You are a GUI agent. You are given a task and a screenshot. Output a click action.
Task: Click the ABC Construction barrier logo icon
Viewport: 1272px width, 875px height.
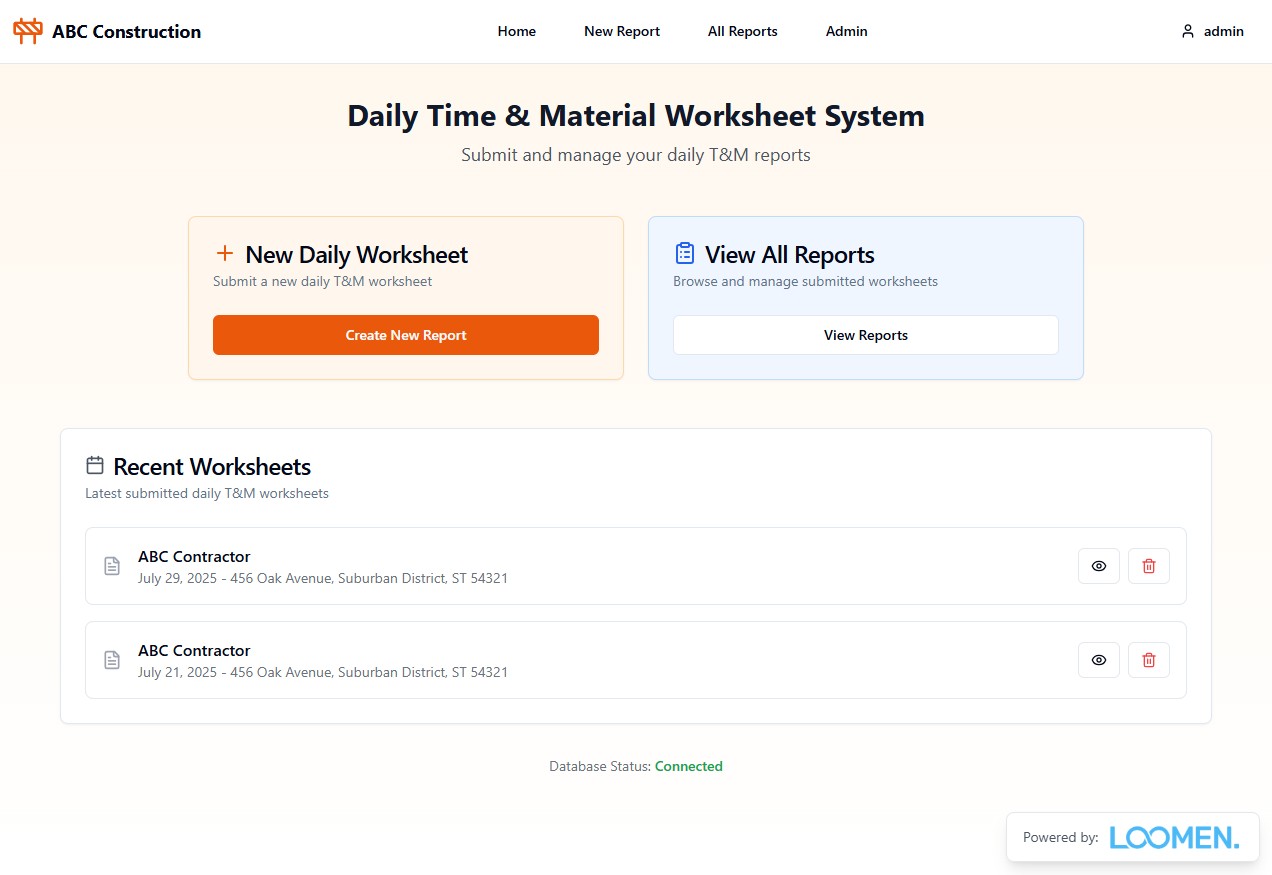28,31
